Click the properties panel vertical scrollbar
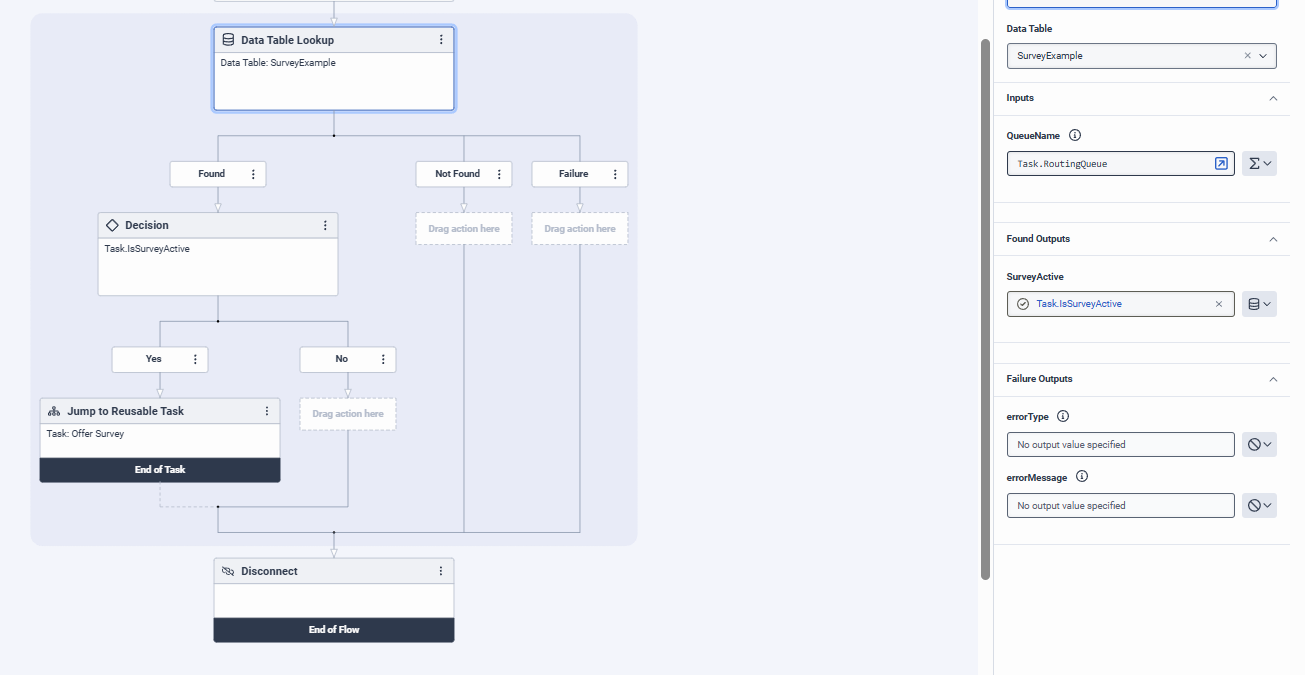 point(985,300)
